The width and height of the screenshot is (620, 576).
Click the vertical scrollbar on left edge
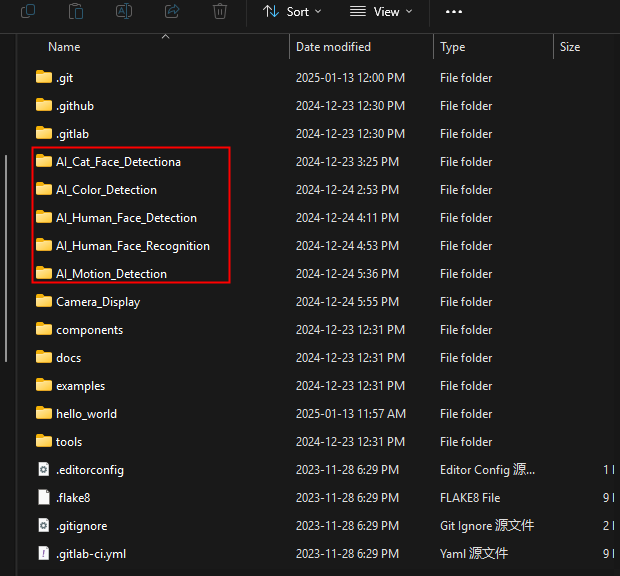6,259
